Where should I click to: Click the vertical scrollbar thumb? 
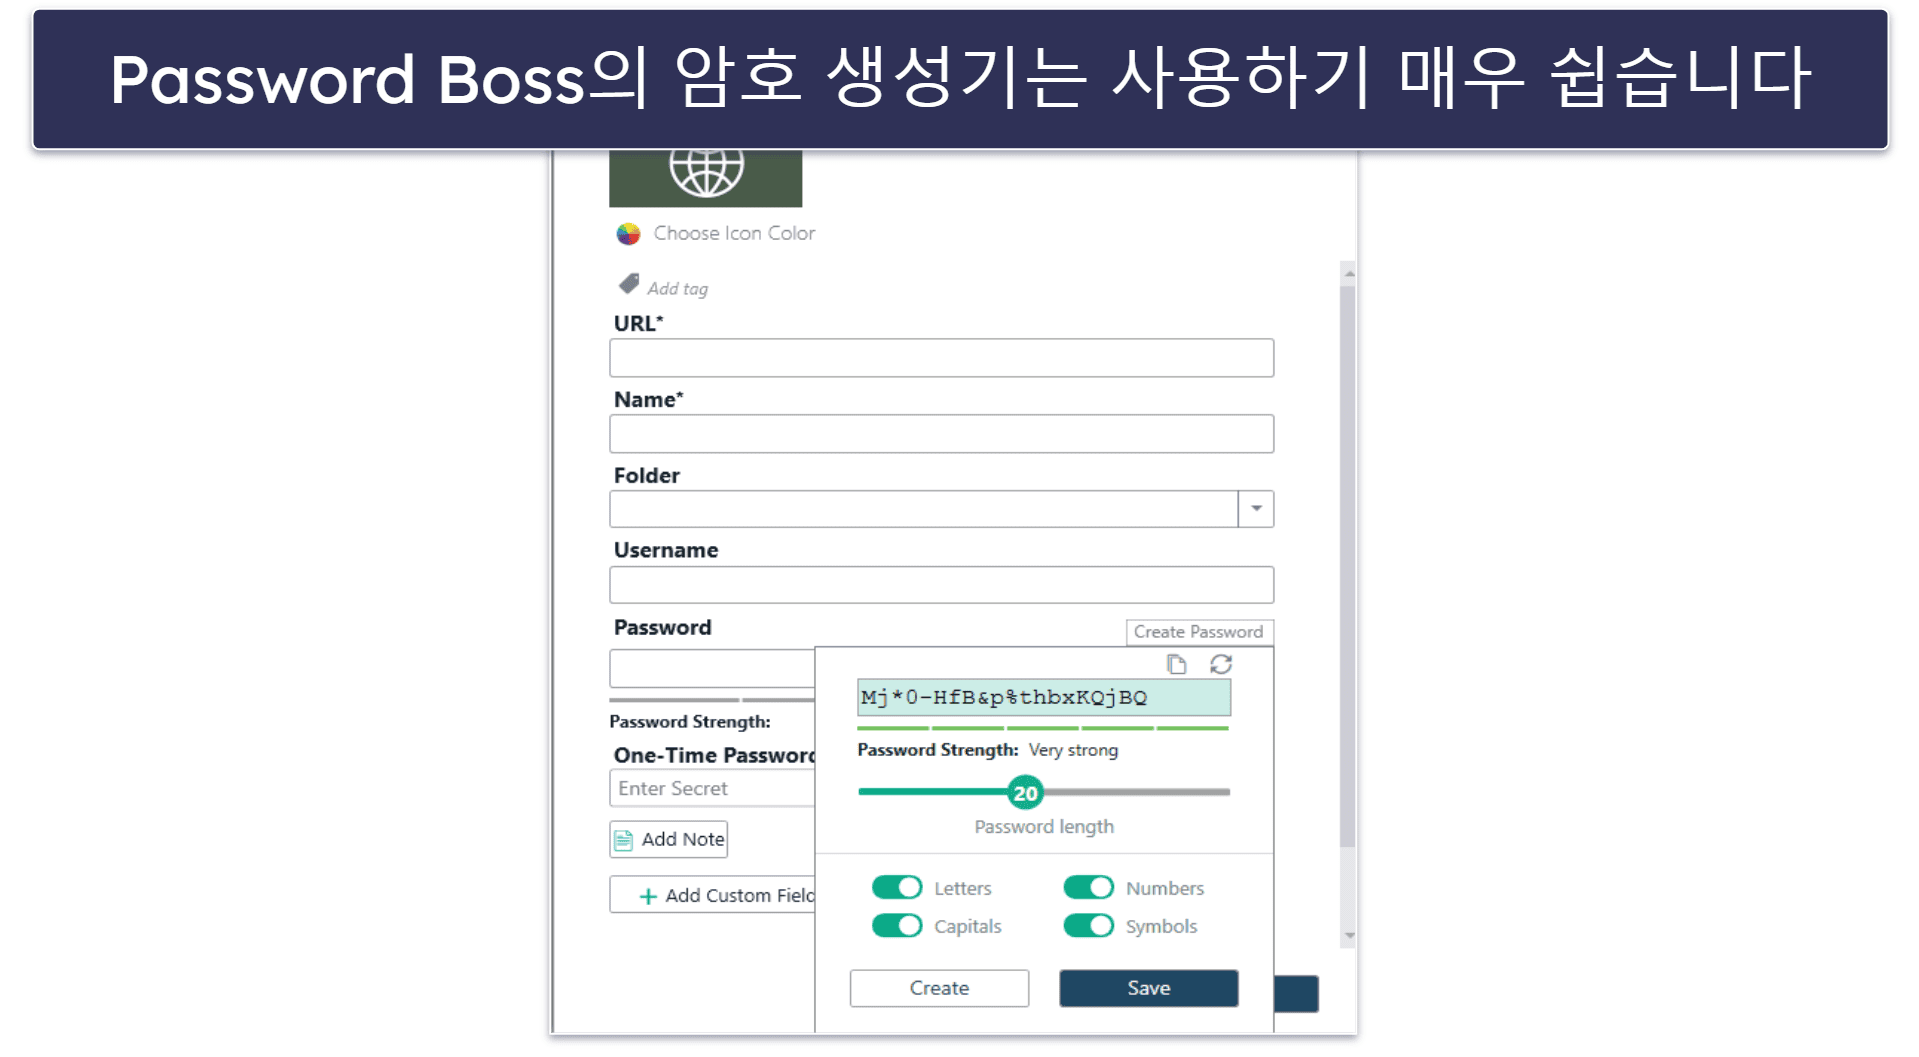[1348, 566]
